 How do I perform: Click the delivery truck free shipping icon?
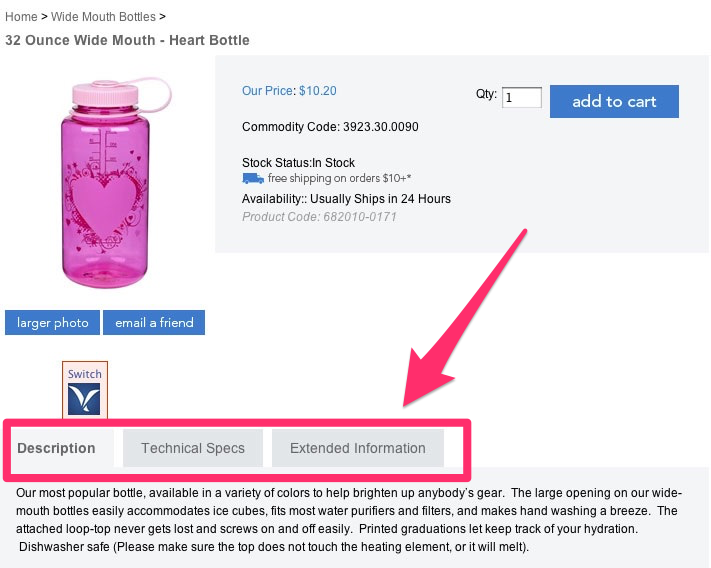coord(252,179)
